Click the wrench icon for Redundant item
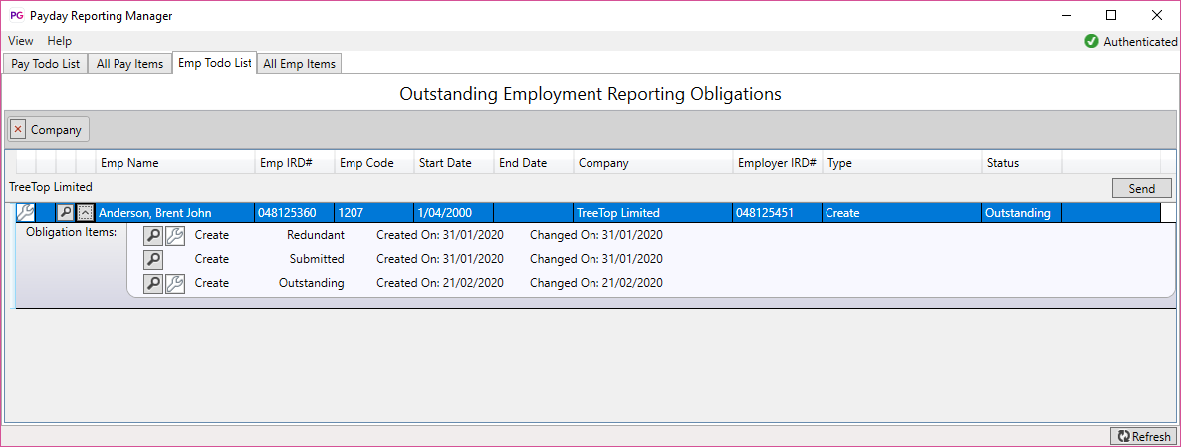The image size is (1181, 447). [x=174, y=235]
